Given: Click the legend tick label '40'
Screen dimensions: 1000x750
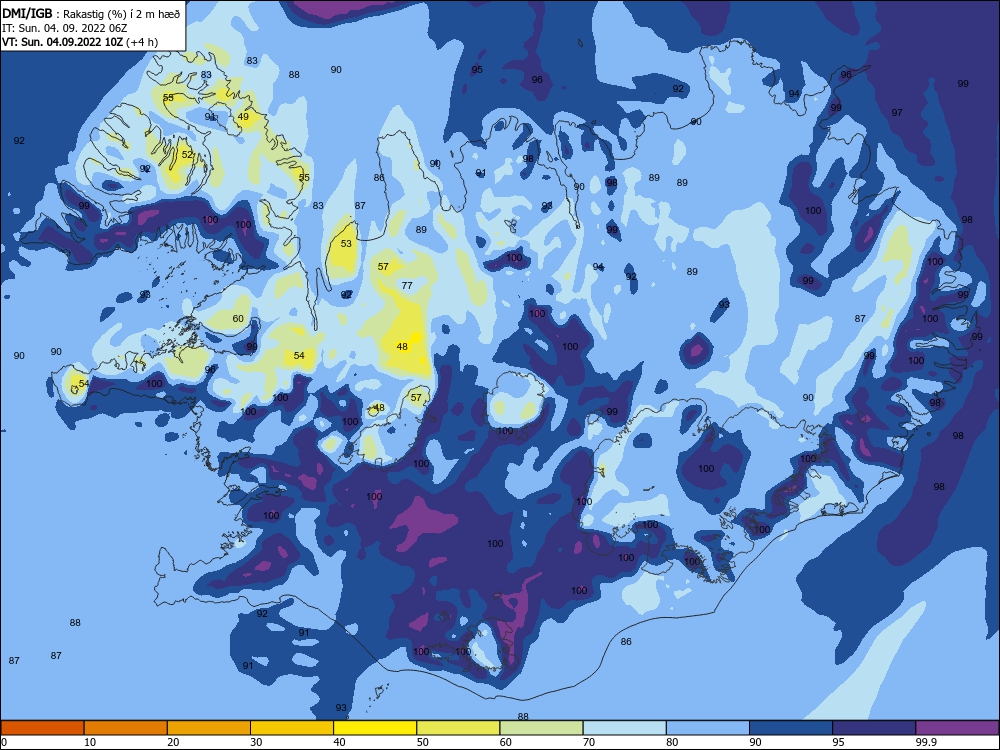Looking at the screenshot, I should click(x=339, y=742).
